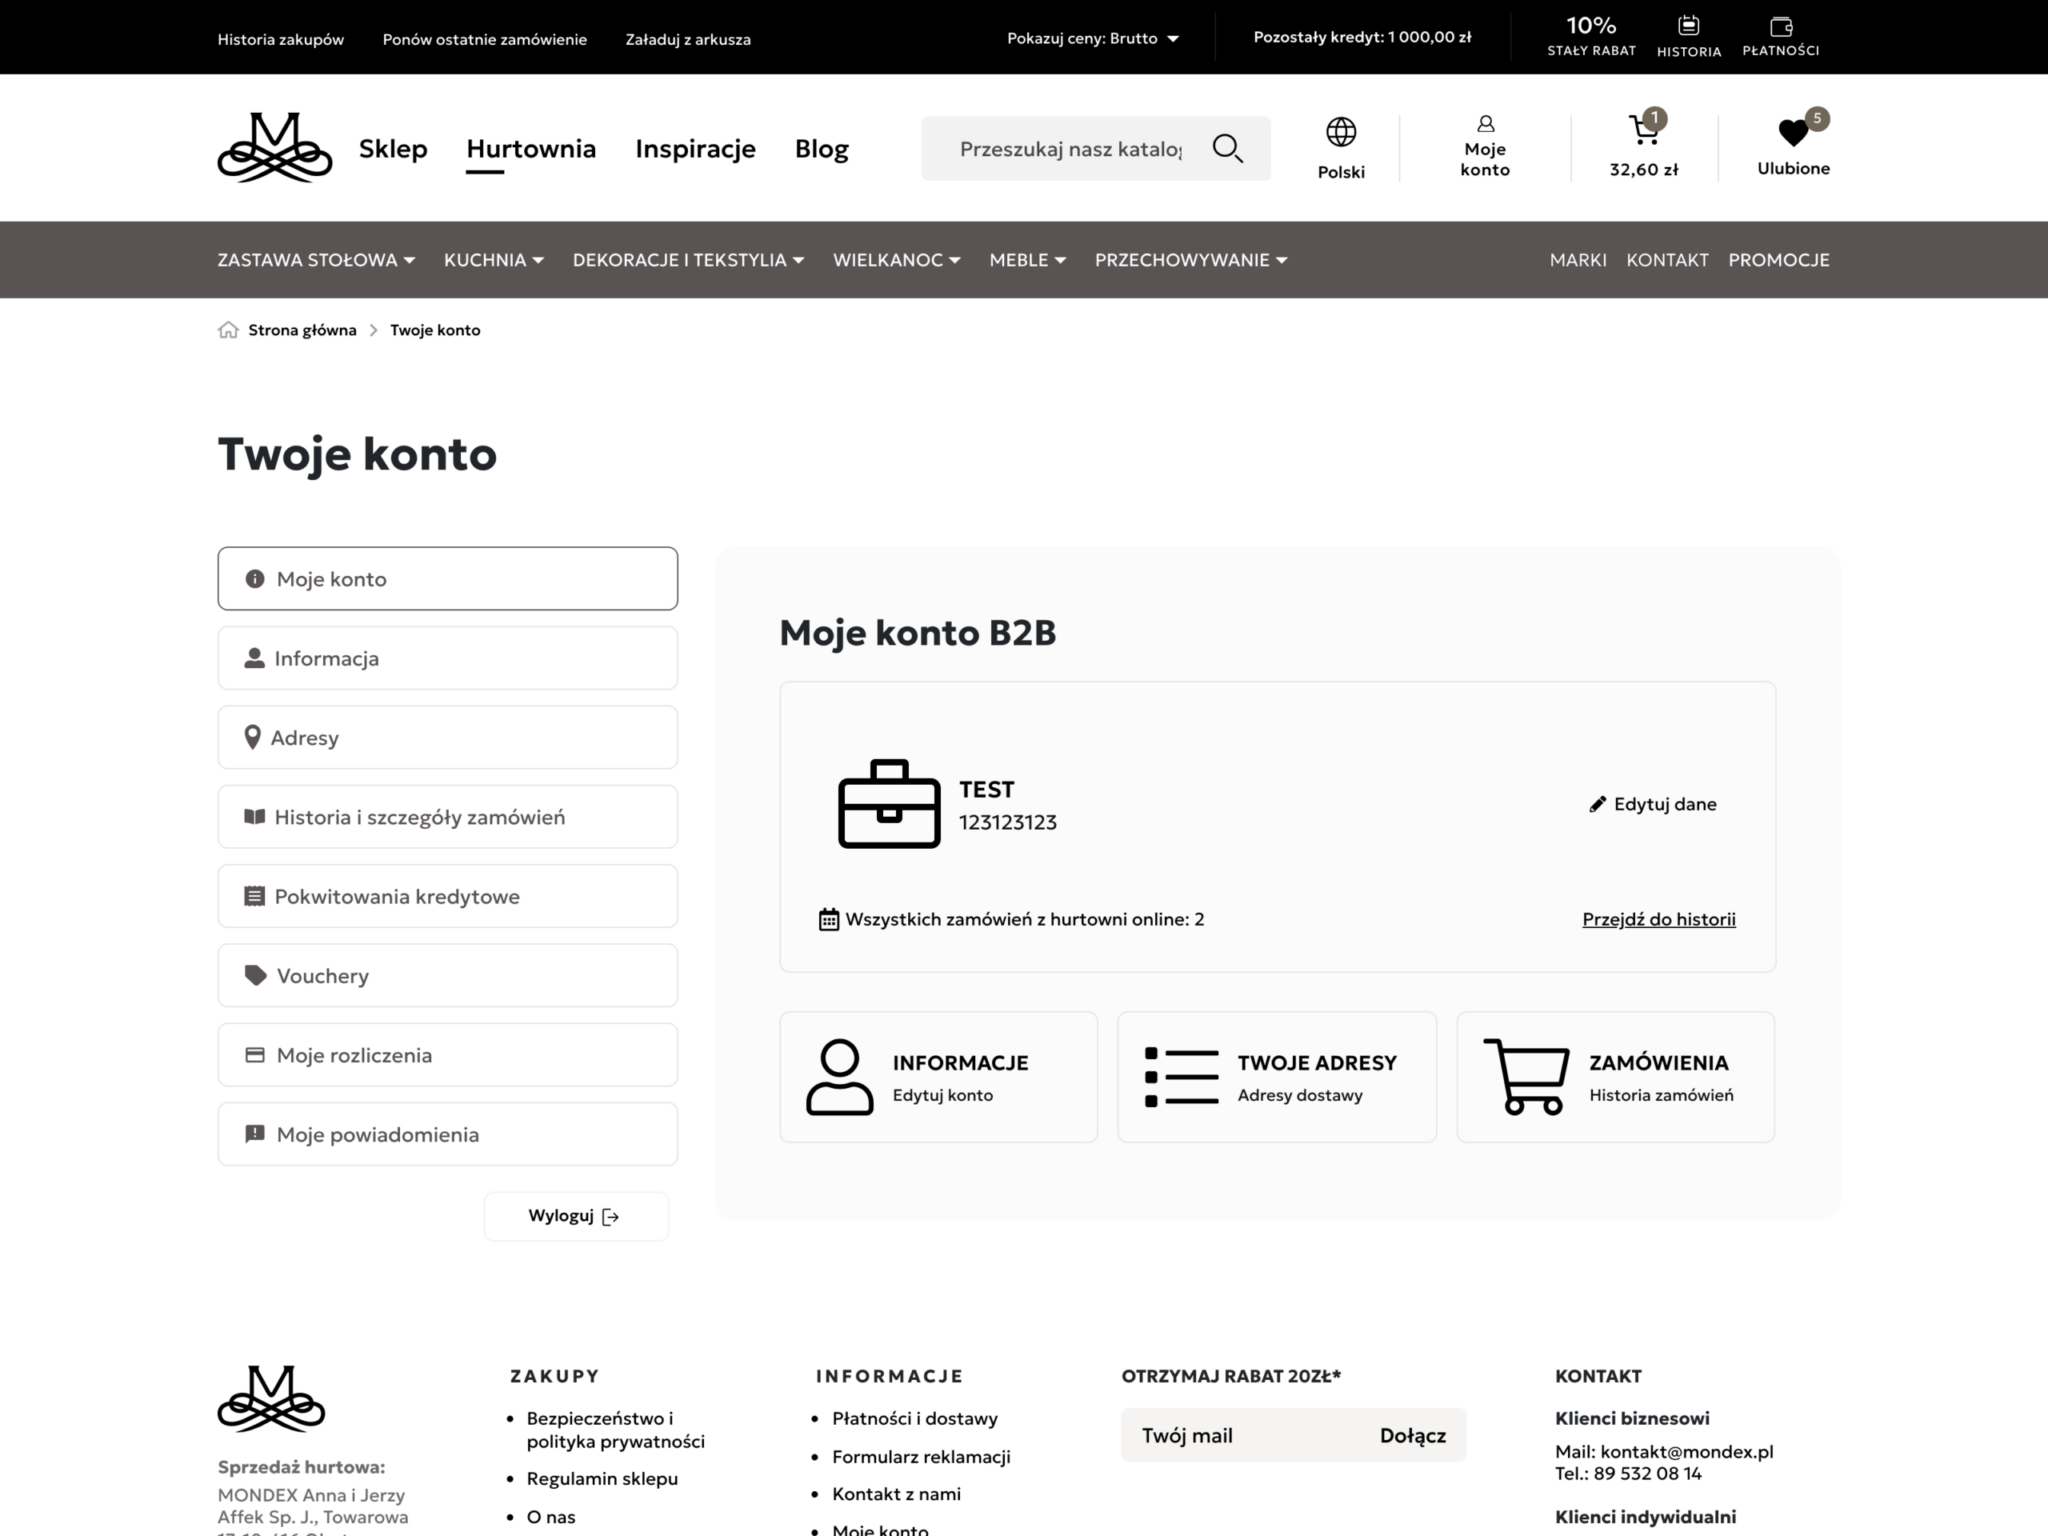
Task: Open the Kontakt link in navigation bar
Action: point(1667,260)
